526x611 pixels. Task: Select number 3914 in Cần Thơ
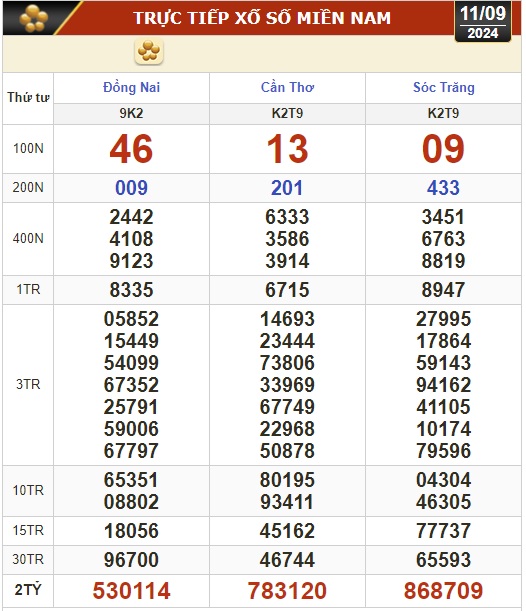287,261
